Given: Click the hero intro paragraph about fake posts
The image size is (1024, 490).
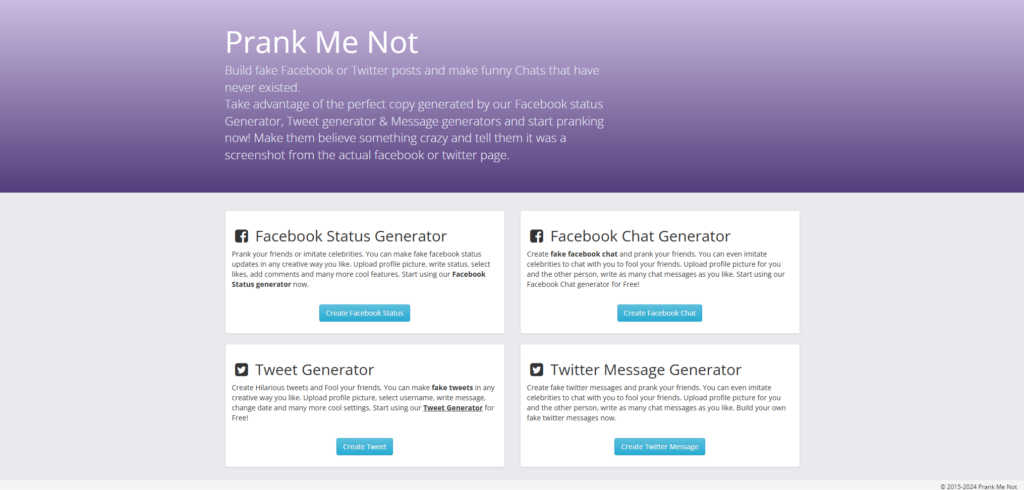Looking at the screenshot, I should pos(414,112).
